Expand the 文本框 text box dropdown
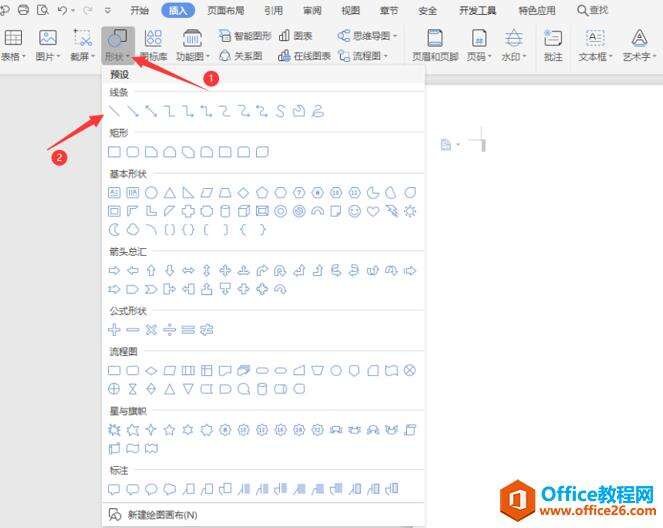 tap(611, 56)
